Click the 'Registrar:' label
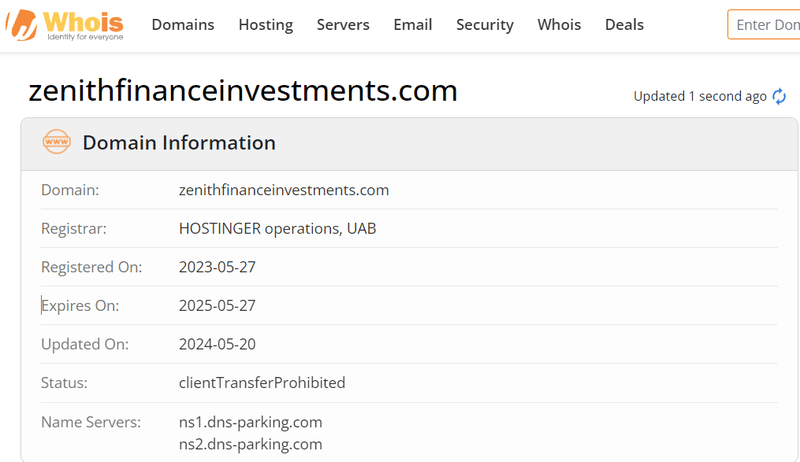The height and width of the screenshot is (462, 800). (74, 228)
